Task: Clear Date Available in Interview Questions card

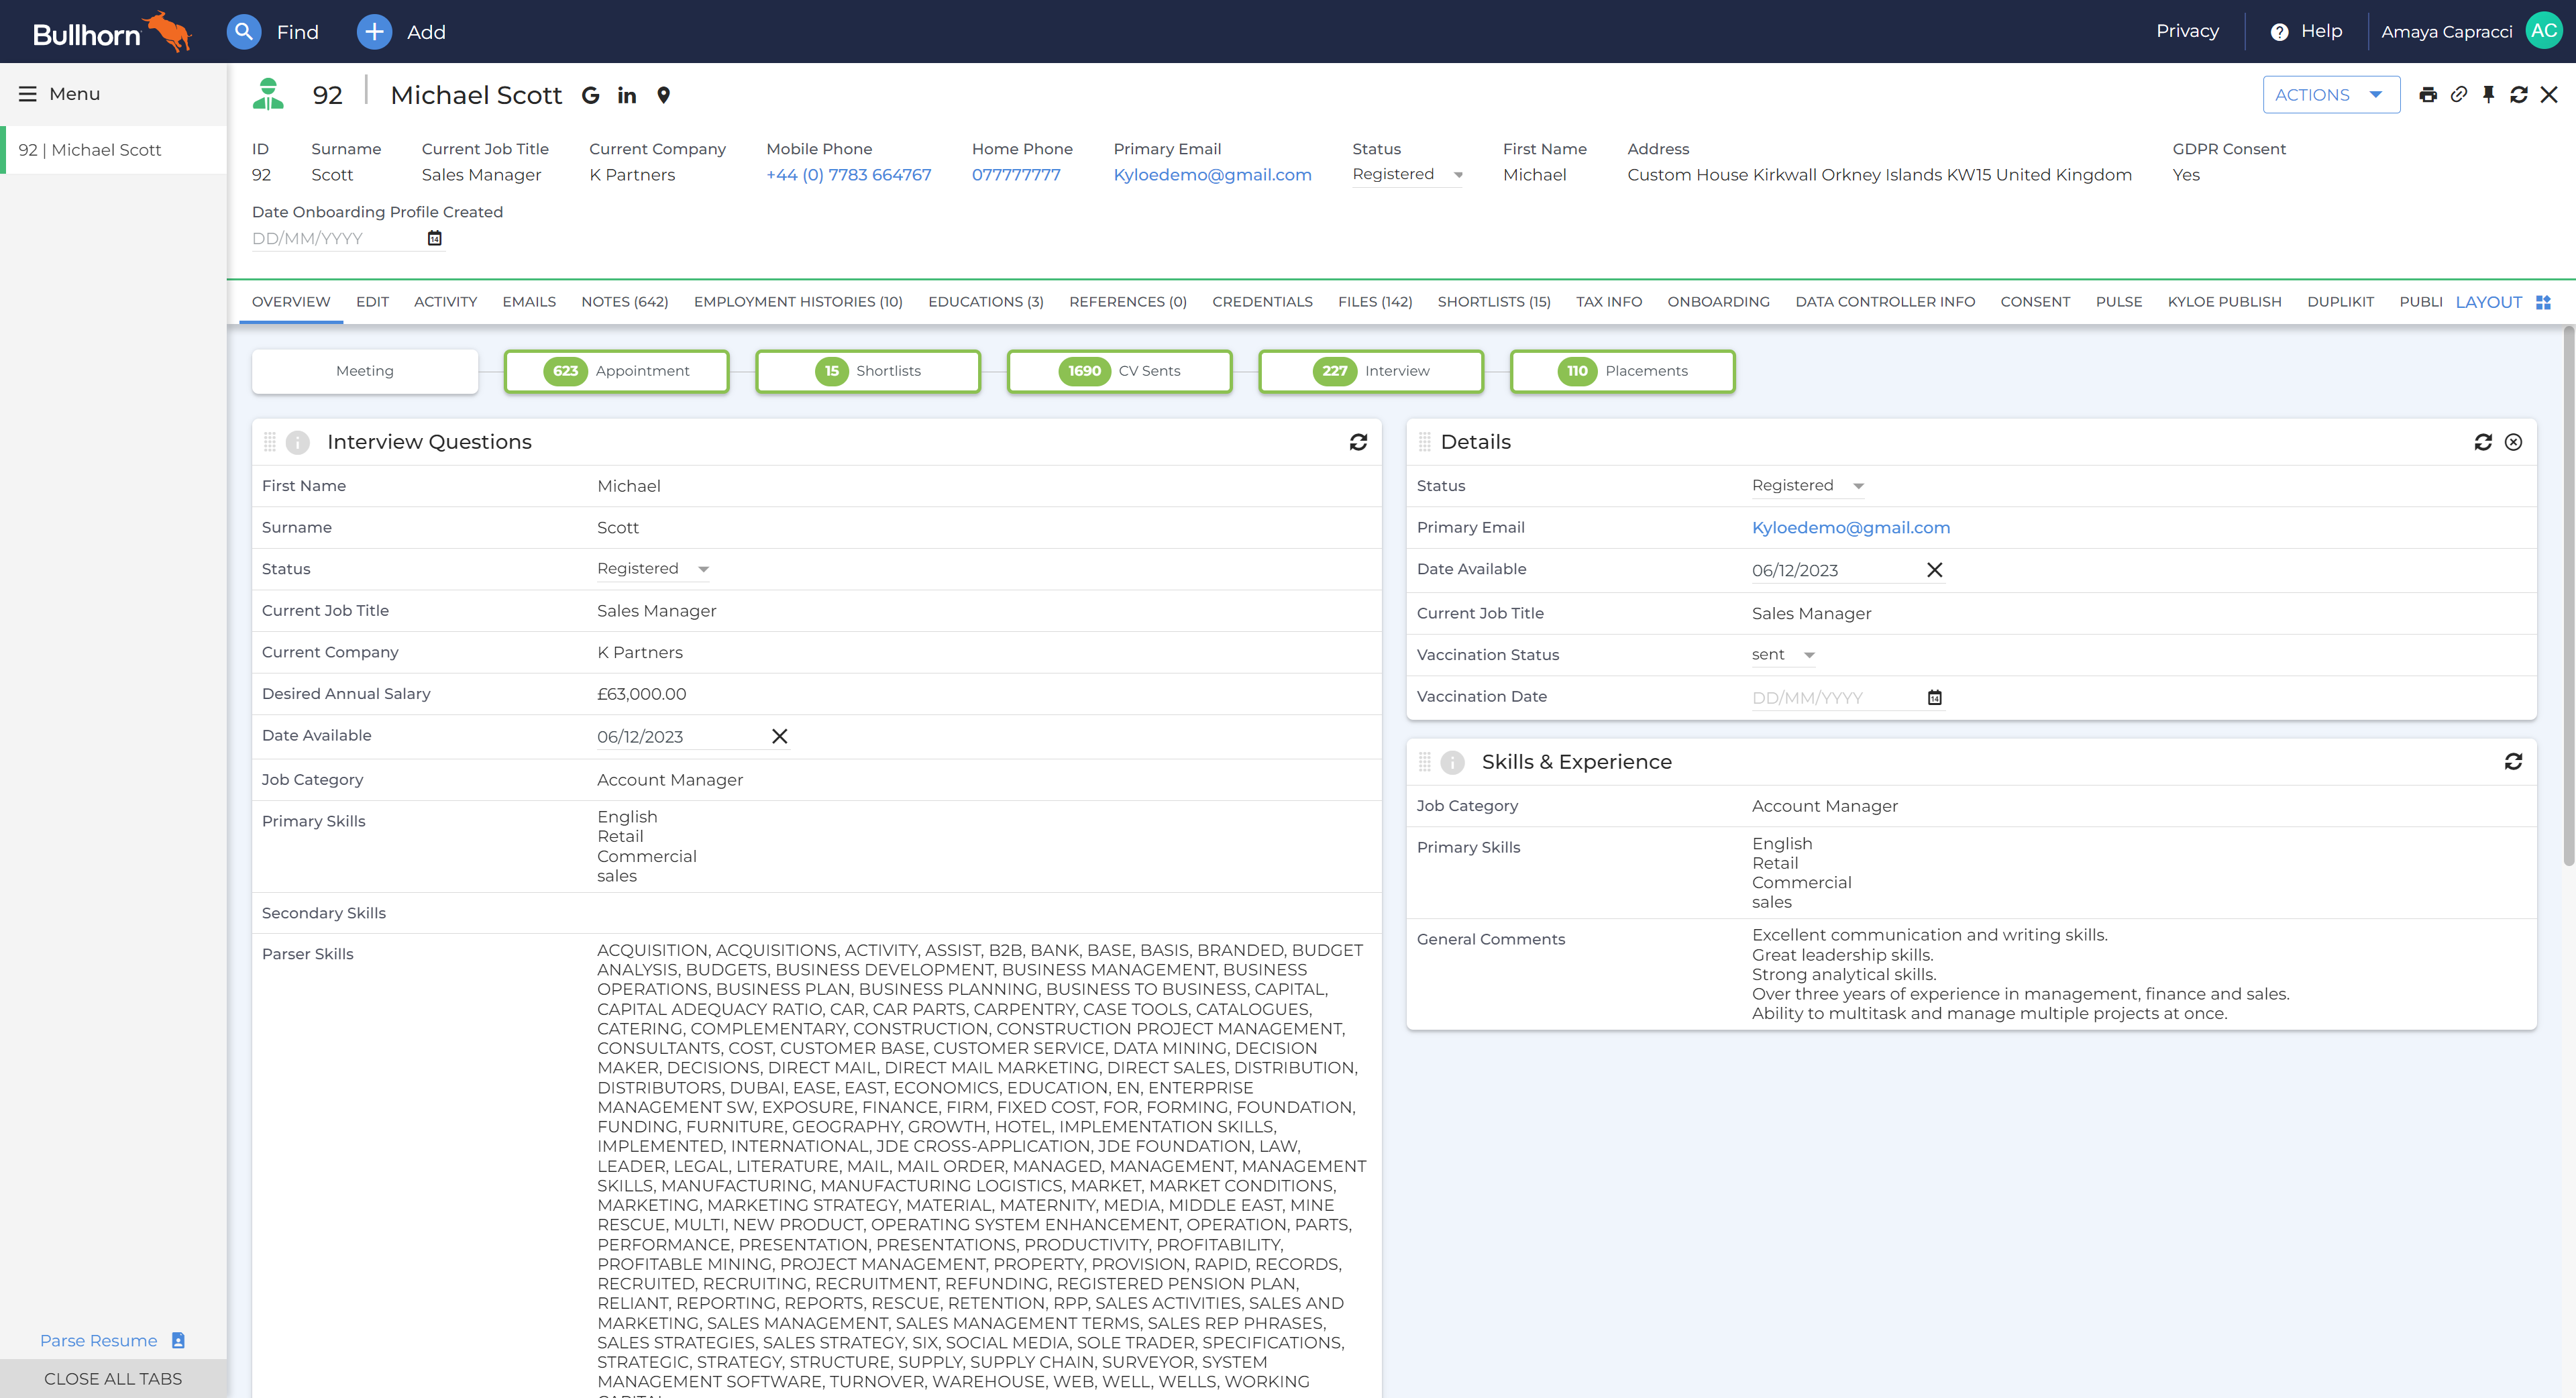Action: tap(780, 736)
